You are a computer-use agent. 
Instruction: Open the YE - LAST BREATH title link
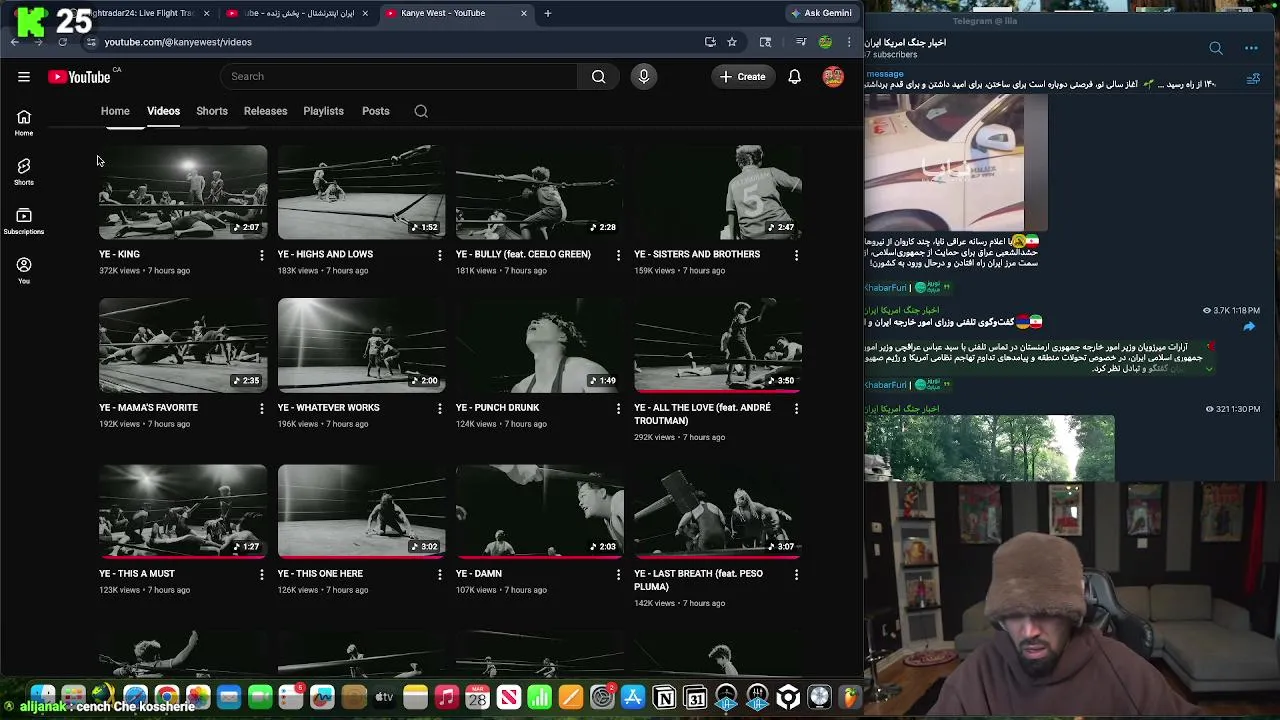coord(698,580)
